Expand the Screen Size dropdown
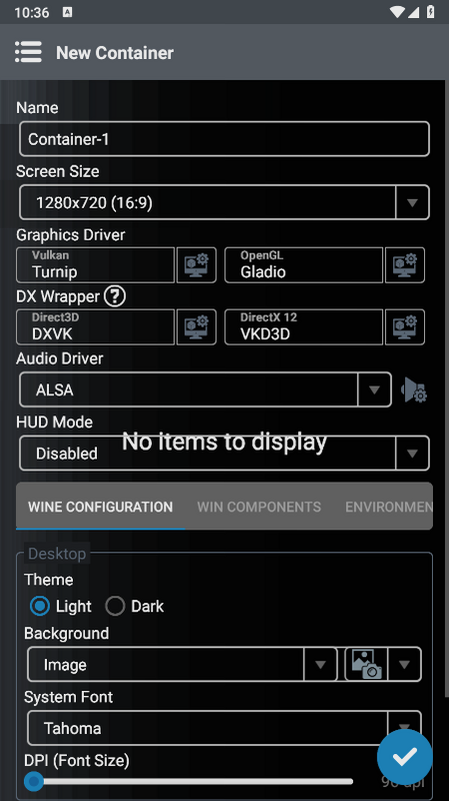This screenshot has height=801, width=449. pos(224,203)
